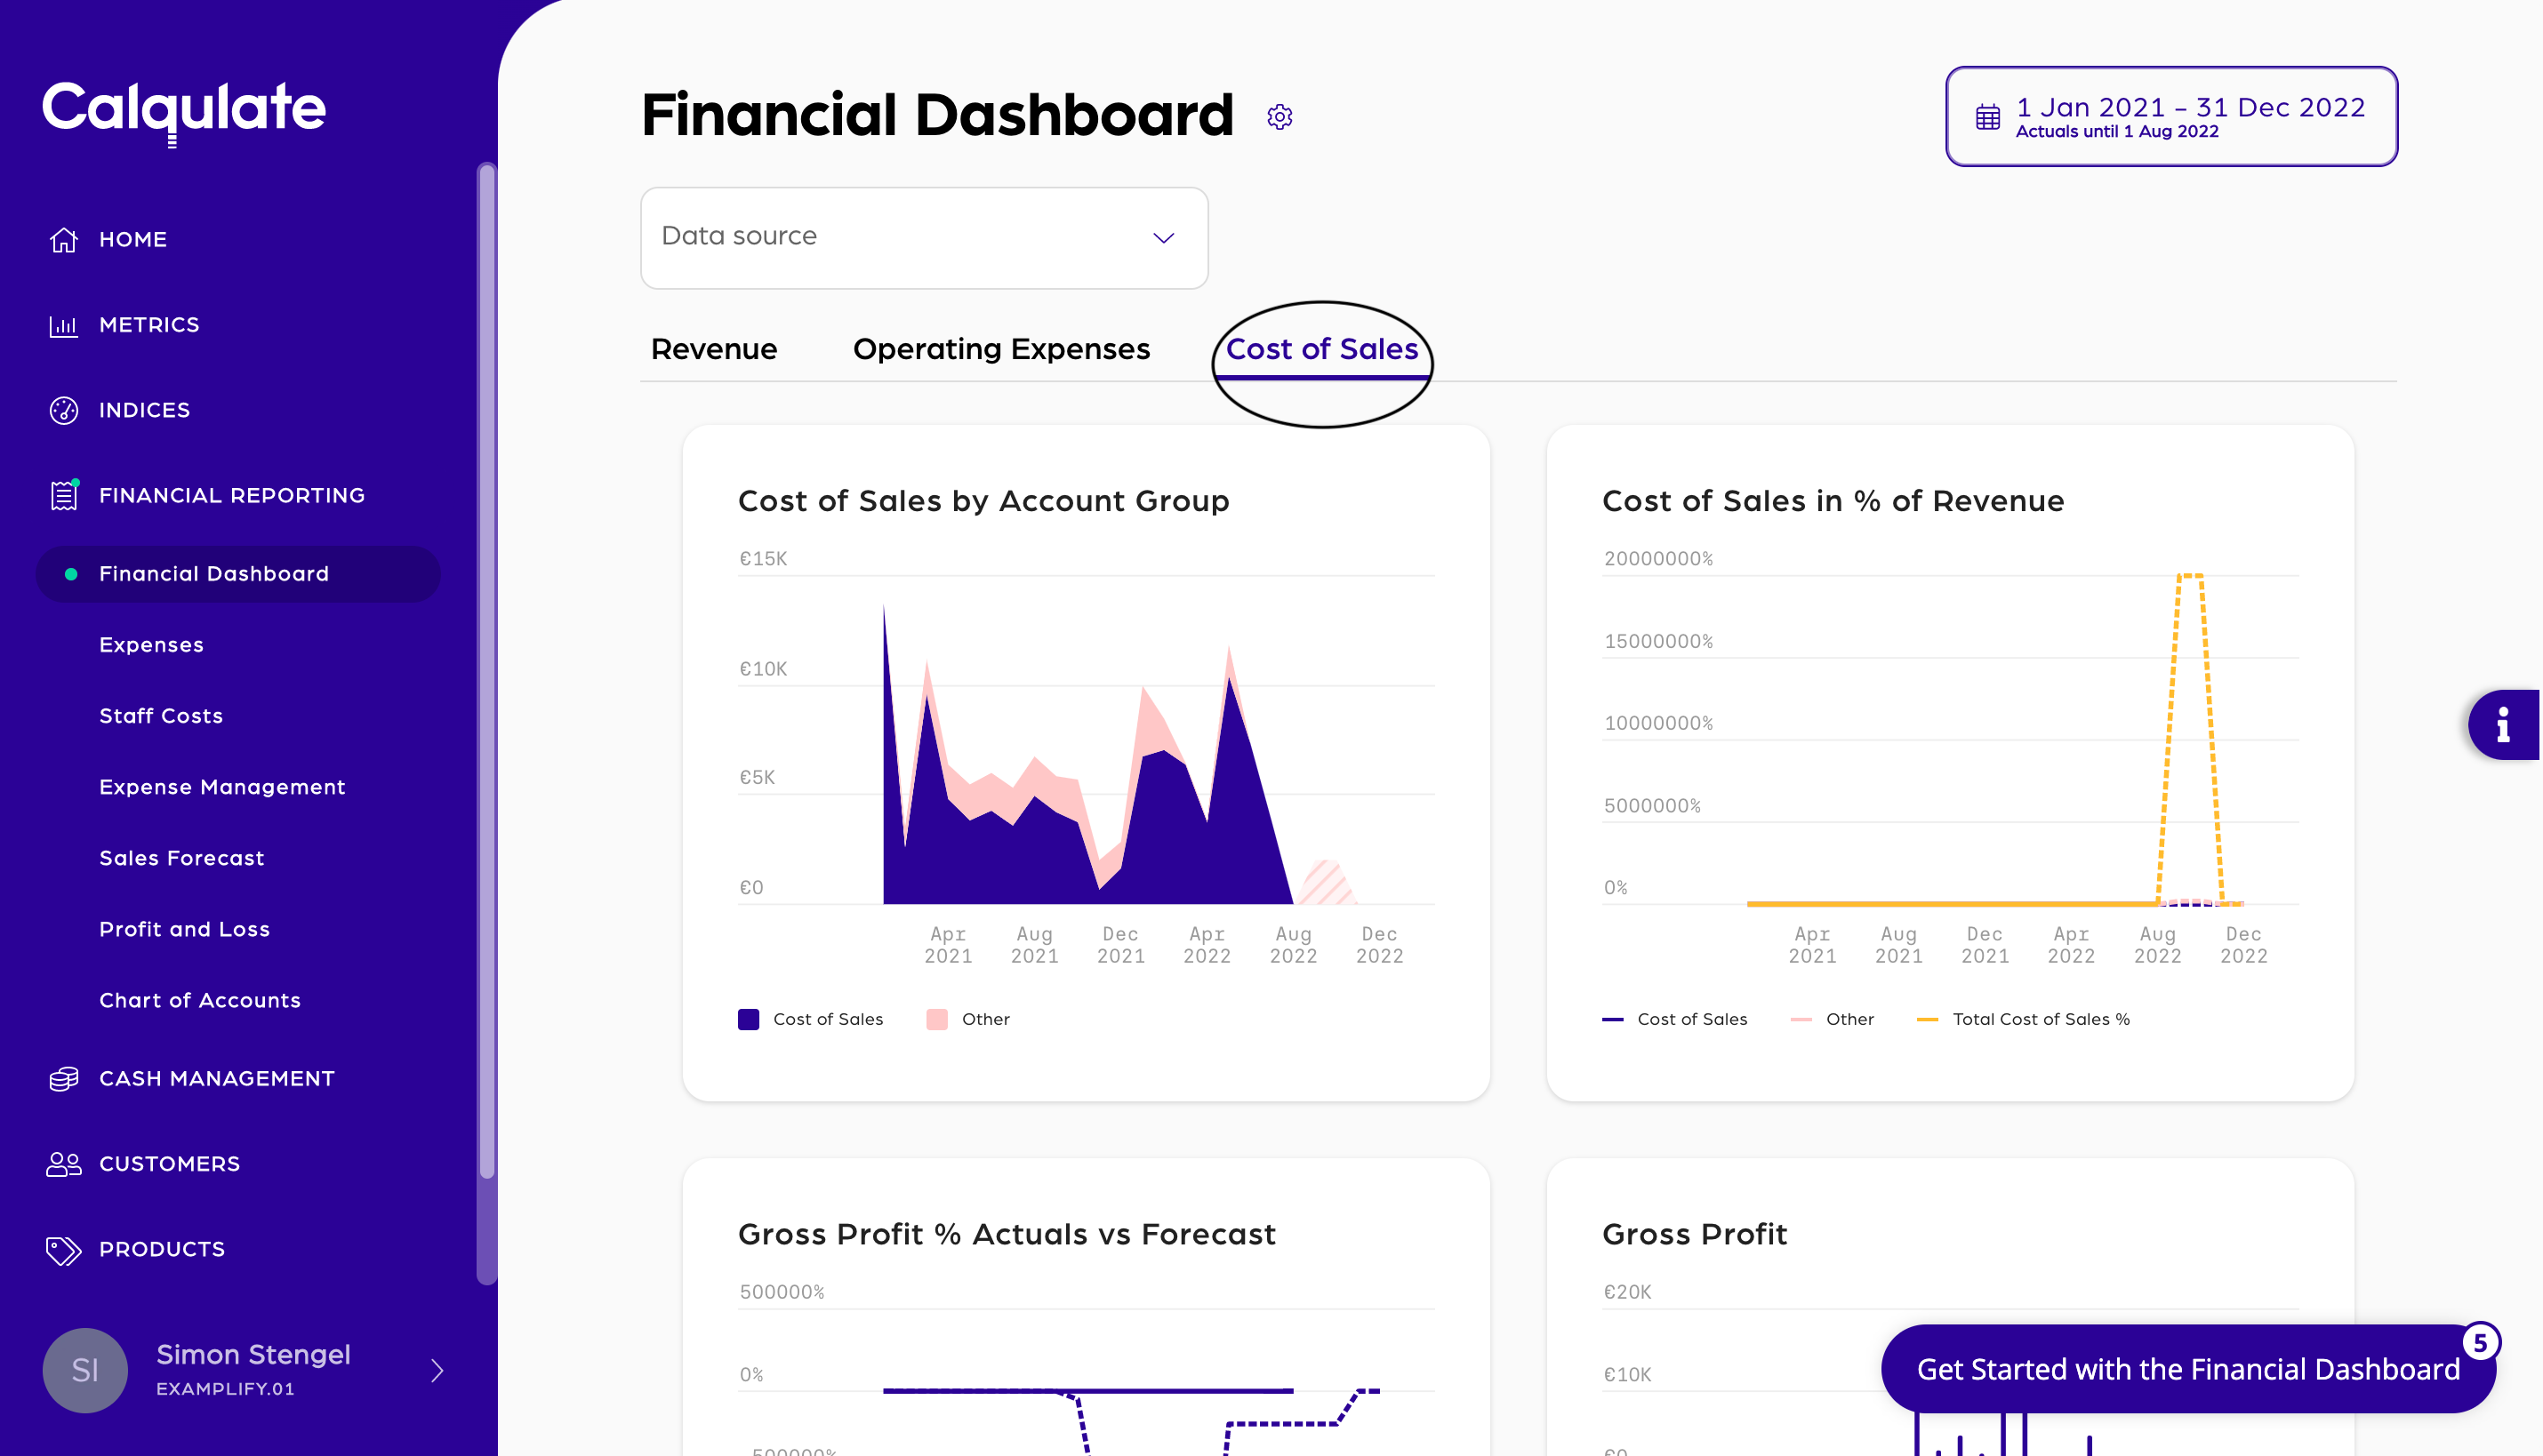Switch to the Revenue tab

coord(713,349)
